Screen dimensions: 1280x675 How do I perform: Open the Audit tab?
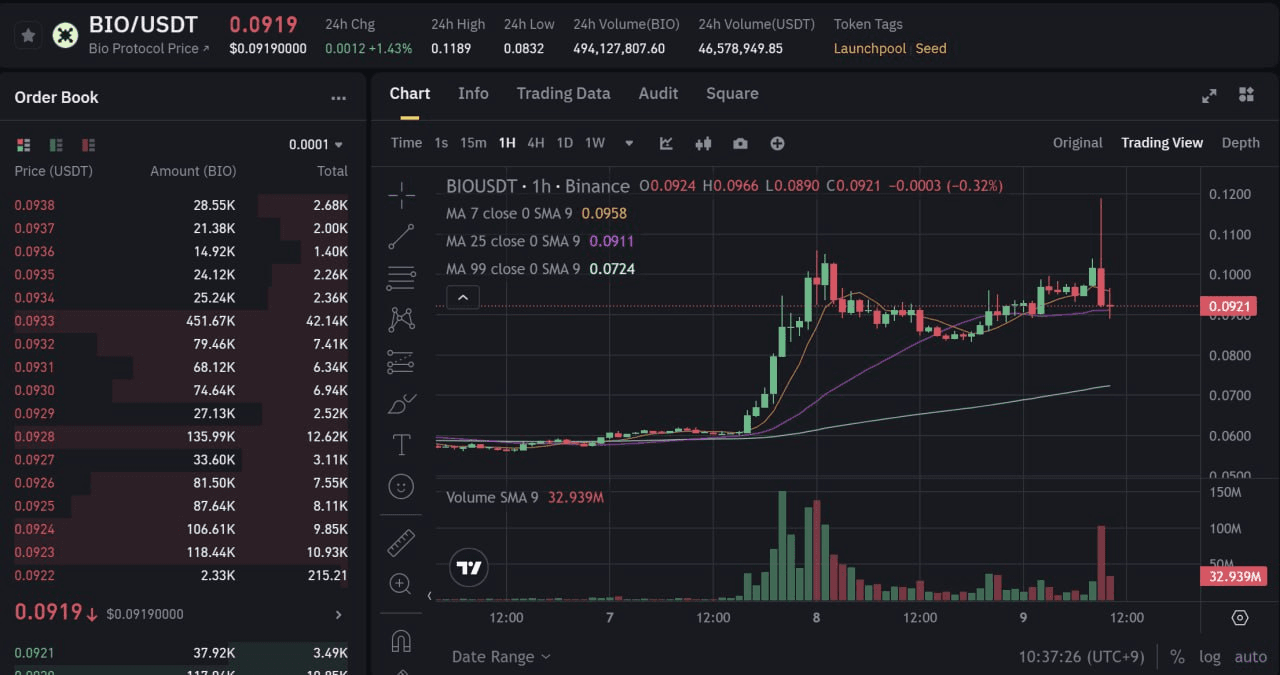(658, 93)
